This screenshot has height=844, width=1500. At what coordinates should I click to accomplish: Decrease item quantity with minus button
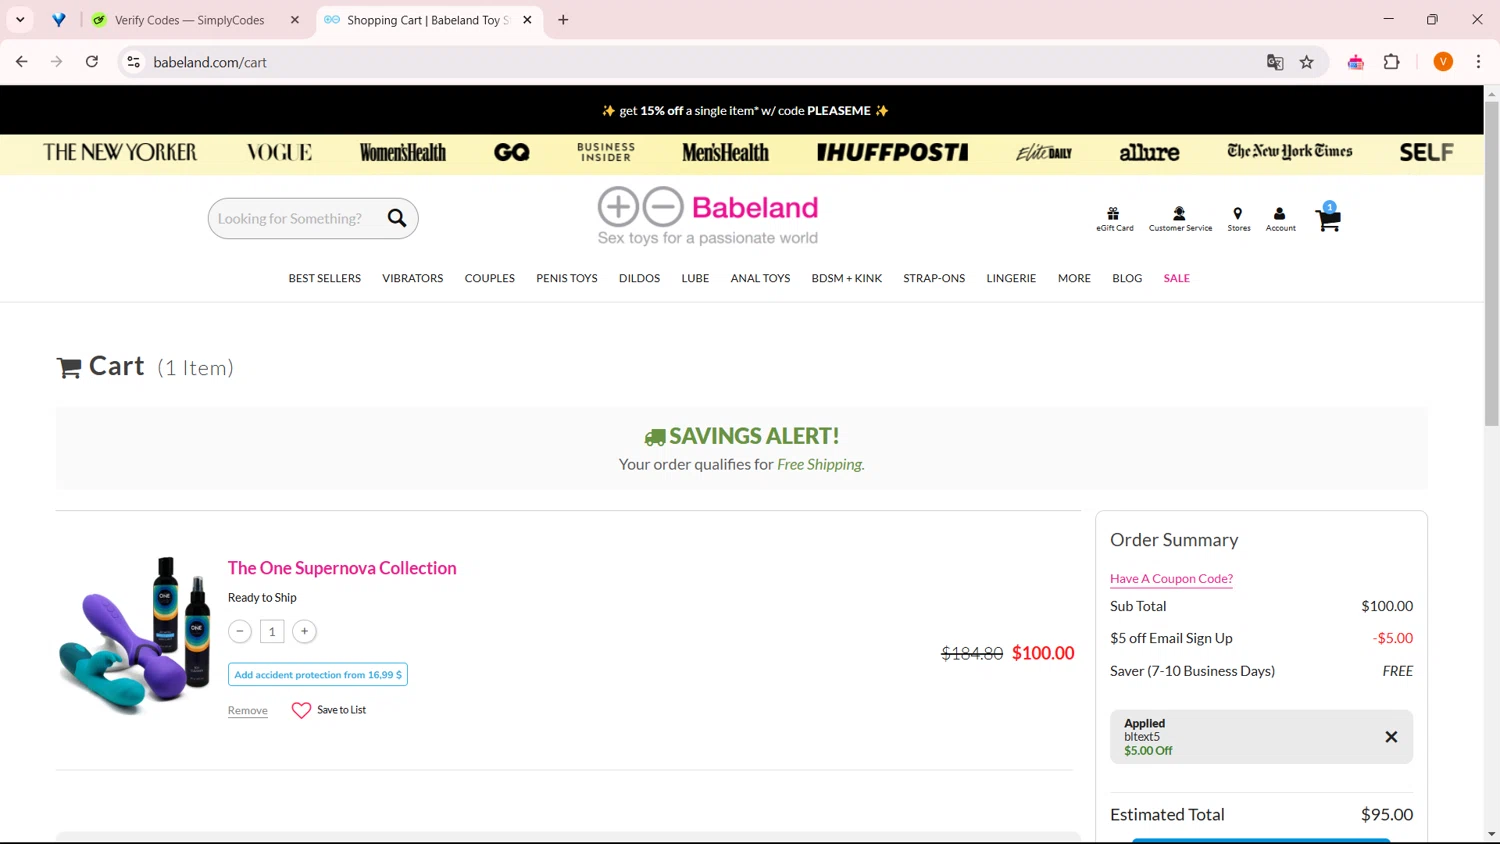point(240,631)
